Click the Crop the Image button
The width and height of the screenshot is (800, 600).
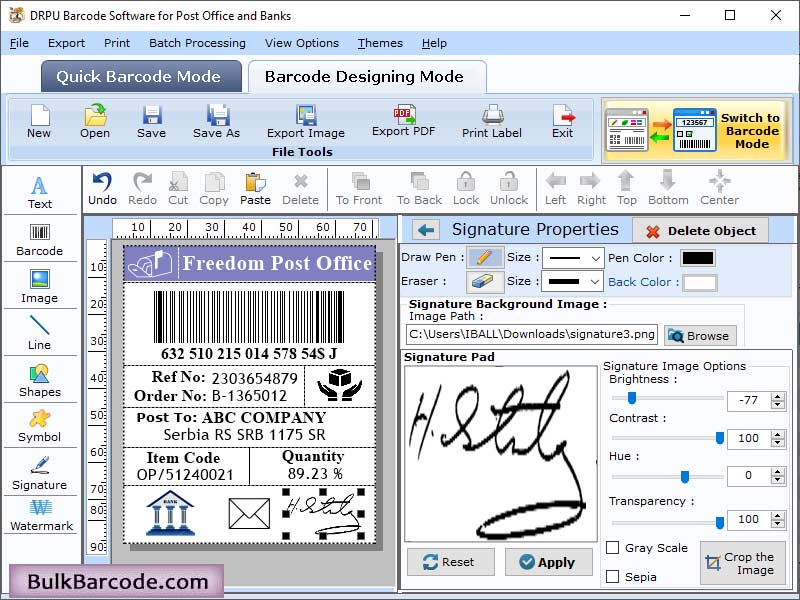pos(742,563)
